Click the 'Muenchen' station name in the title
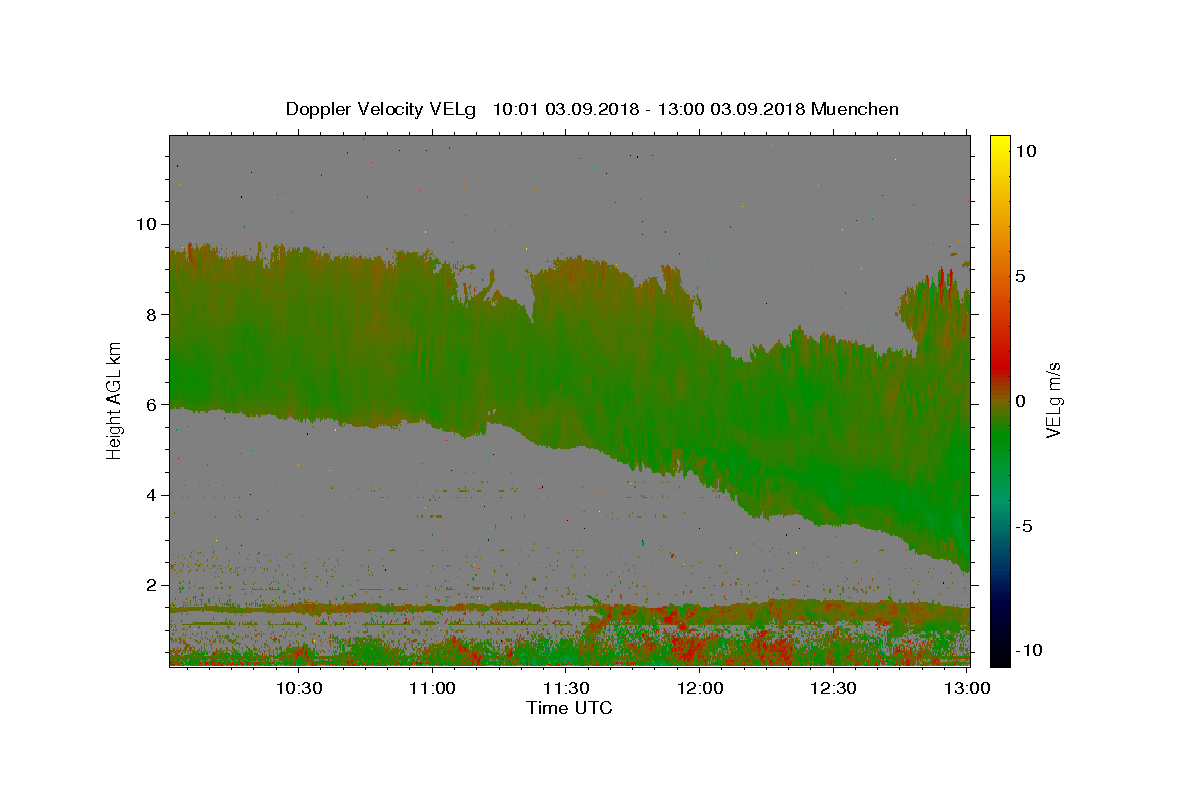This screenshot has height=800, width=1200. pos(855,109)
